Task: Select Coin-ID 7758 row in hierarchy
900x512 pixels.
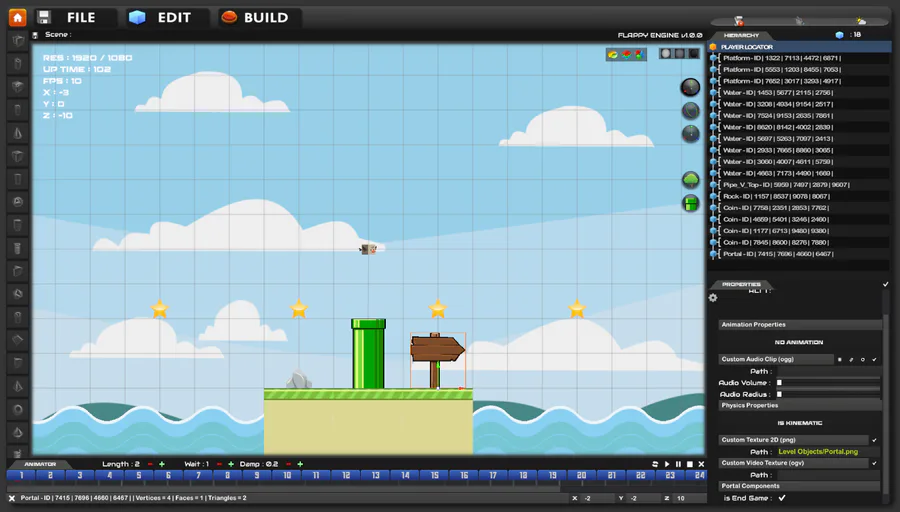Action: tap(800, 208)
